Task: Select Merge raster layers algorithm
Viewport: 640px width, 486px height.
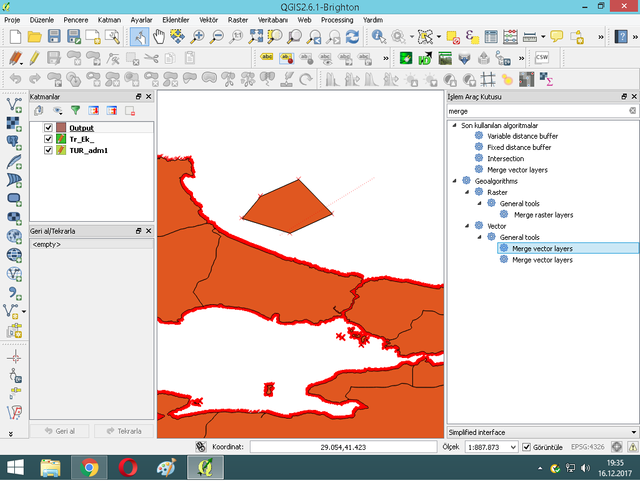Action: 543,215
